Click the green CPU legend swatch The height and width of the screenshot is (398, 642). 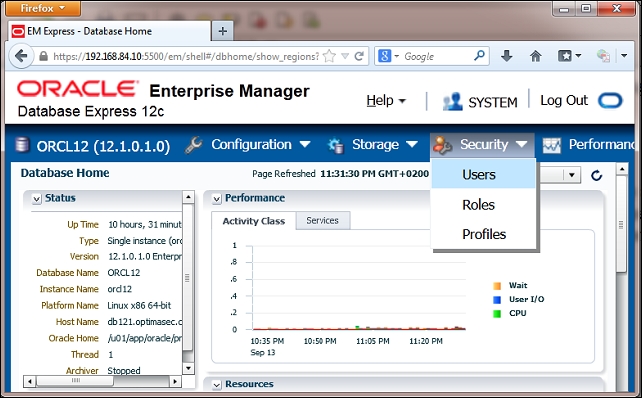497,314
